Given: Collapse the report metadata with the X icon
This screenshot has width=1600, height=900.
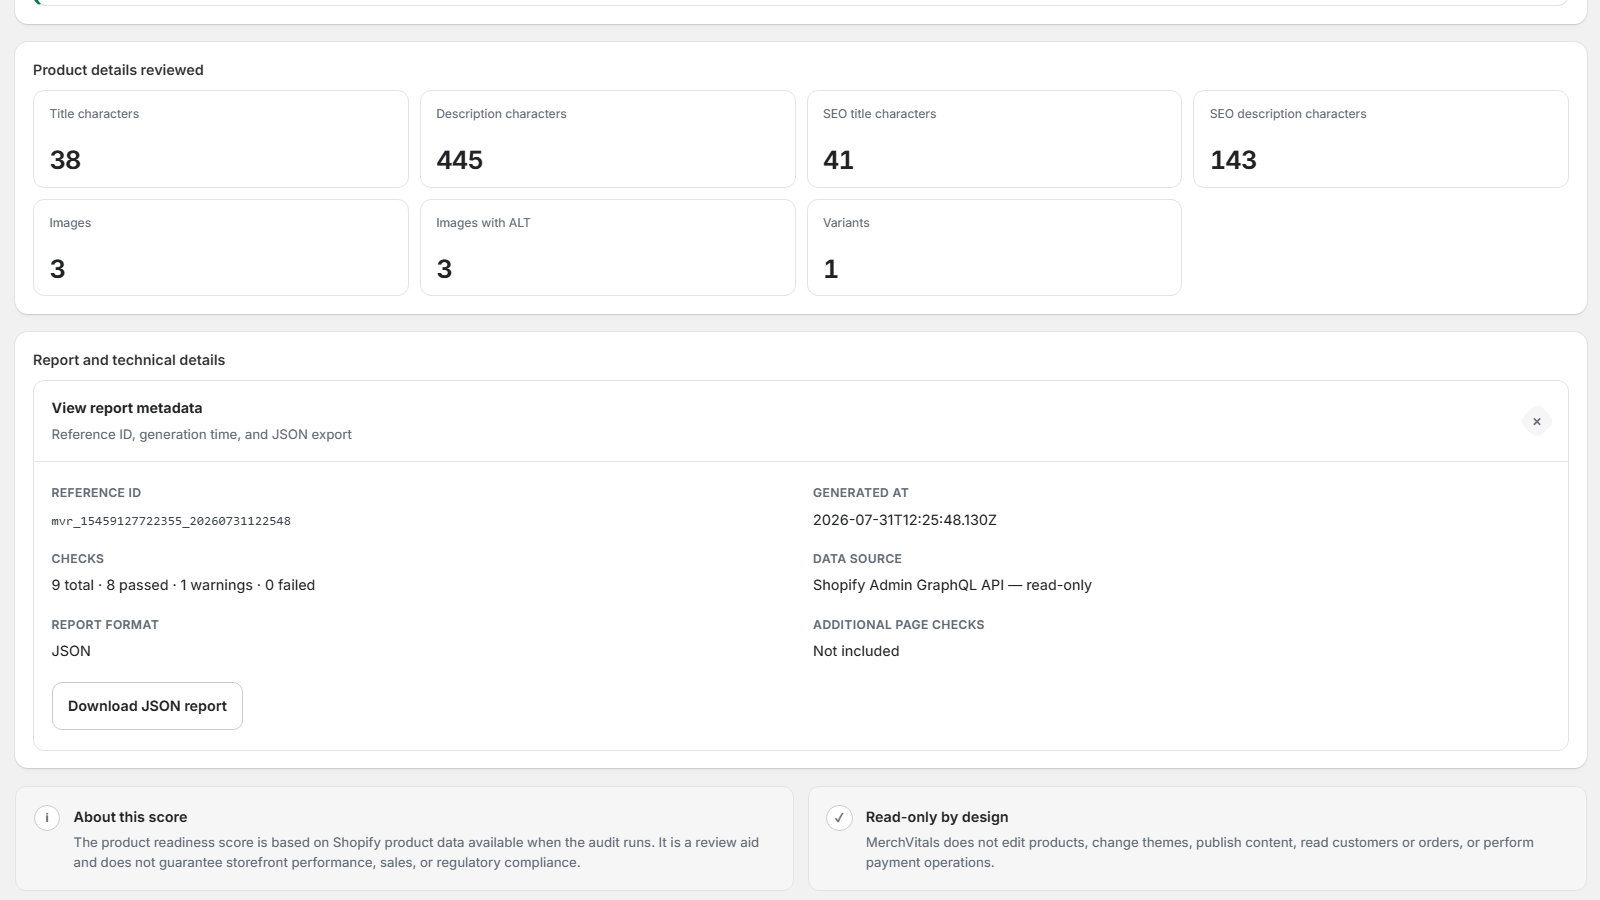Looking at the screenshot, I should coord(1536,421).
